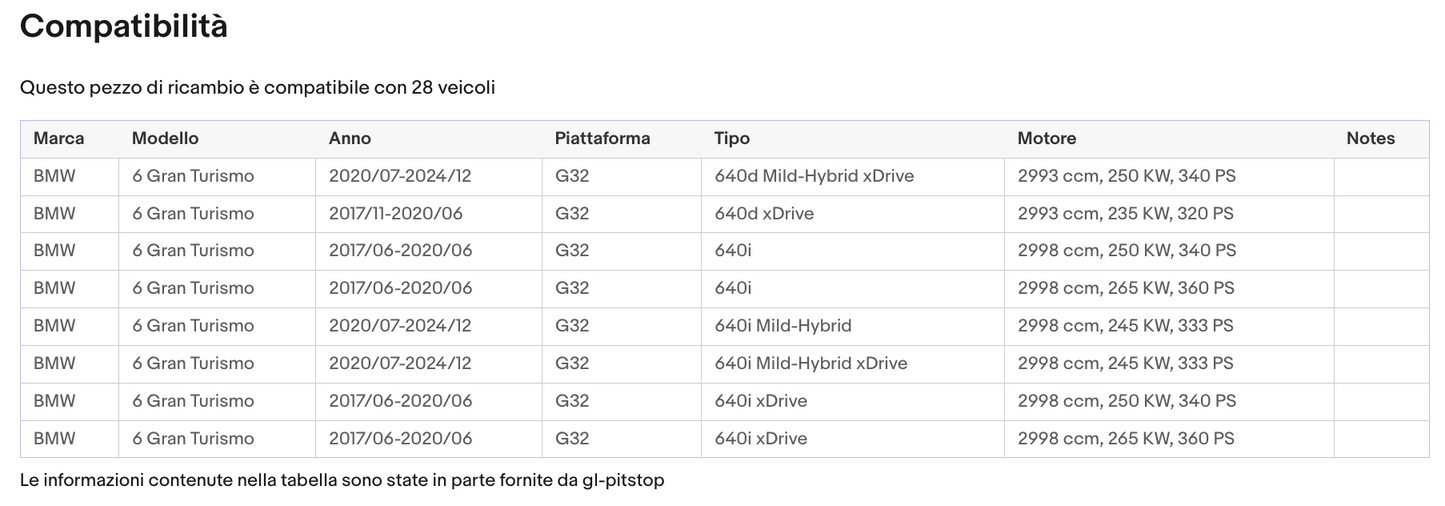The image size is (1445, 506).
Task: Click the Modello column header
Action: pos(165,139)
